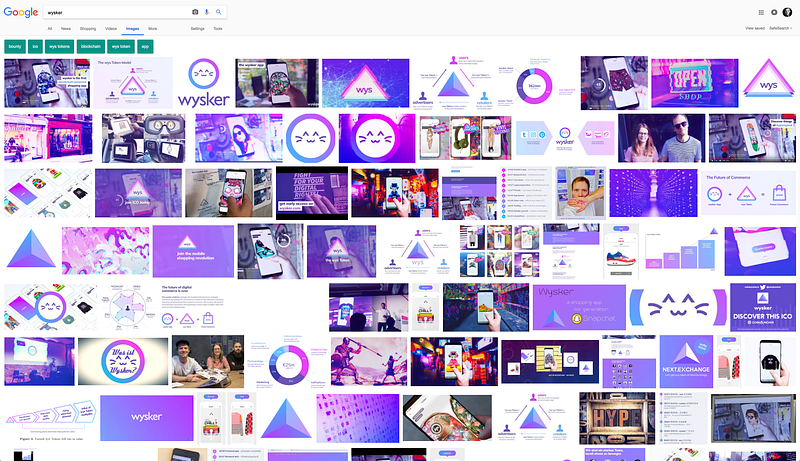Screen dimensions: 800x461
Task: Click the camera search-by-image icon
Action: tap(195, 12)
